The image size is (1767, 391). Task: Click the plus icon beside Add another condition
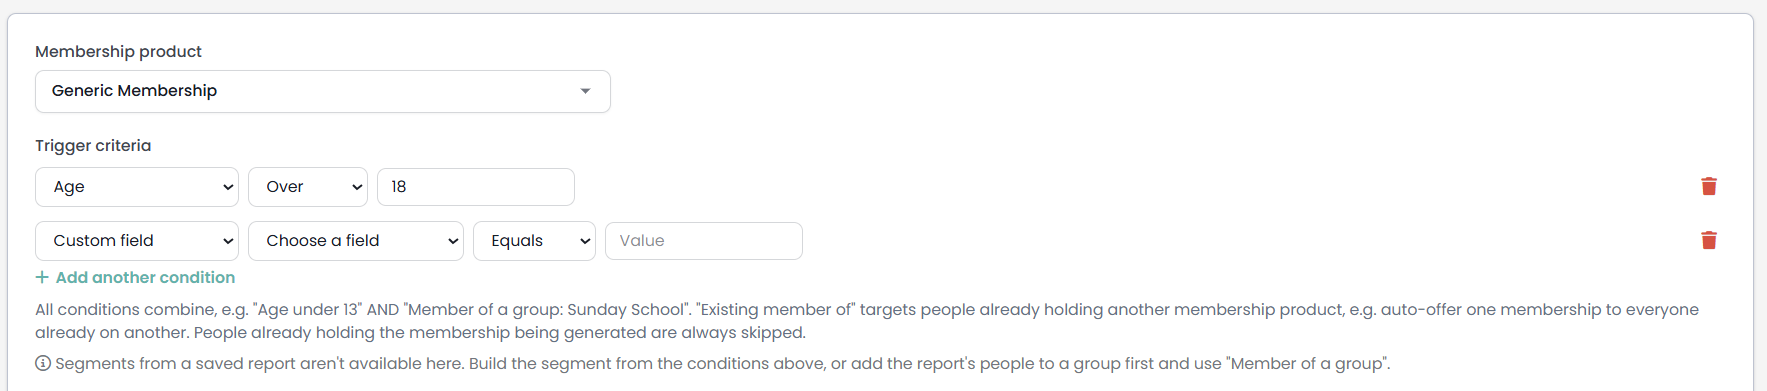pos(42,277)
